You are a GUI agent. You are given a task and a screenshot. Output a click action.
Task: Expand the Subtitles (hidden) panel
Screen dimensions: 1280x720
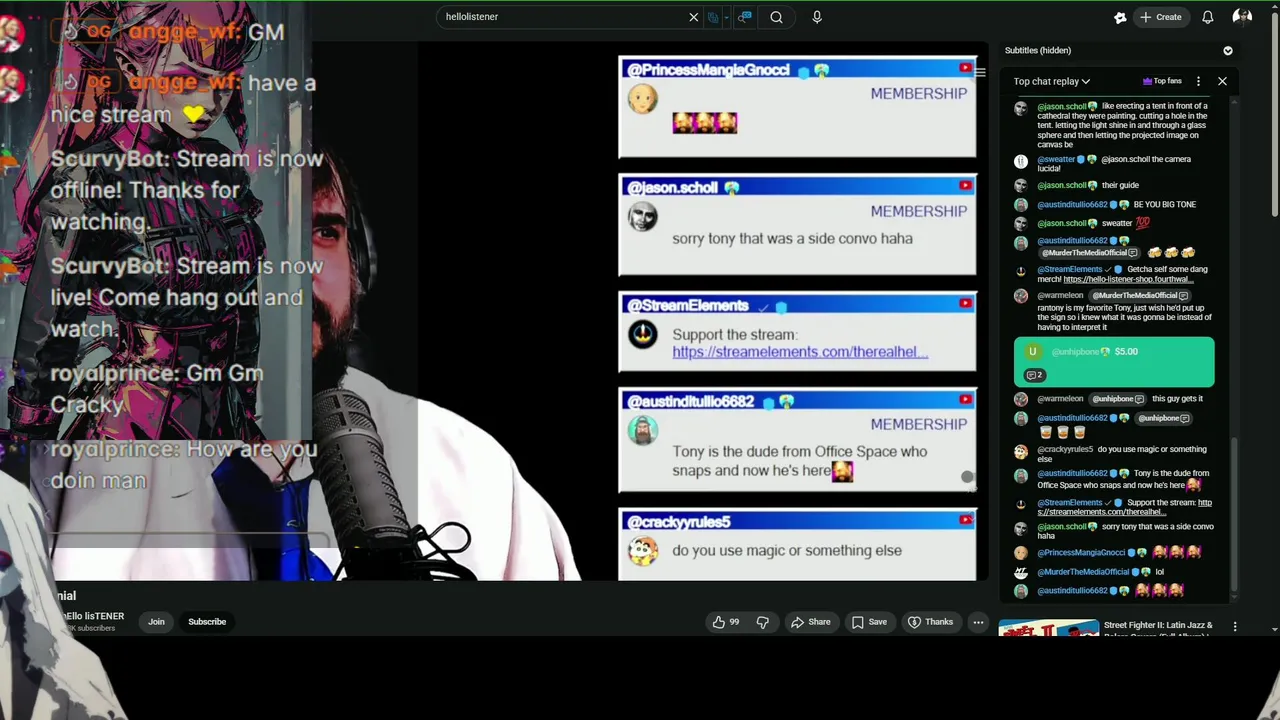(x=1228, y=50)
